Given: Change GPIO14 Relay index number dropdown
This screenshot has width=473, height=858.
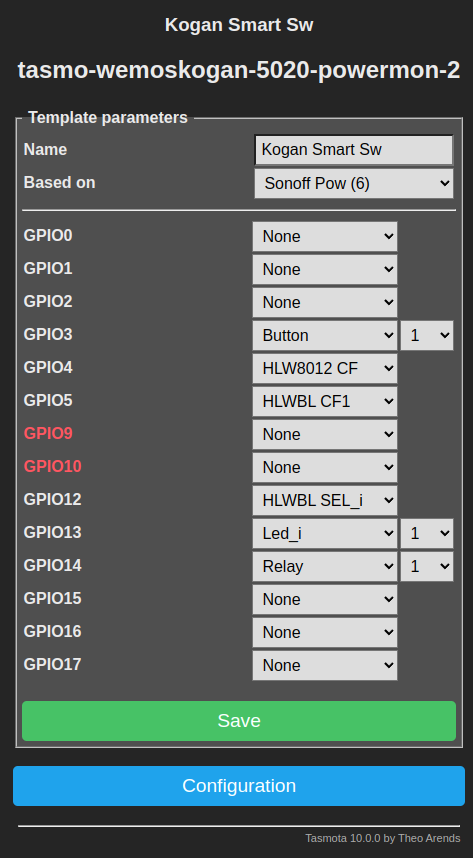Looking at the screenshot, I should [427, 566].
